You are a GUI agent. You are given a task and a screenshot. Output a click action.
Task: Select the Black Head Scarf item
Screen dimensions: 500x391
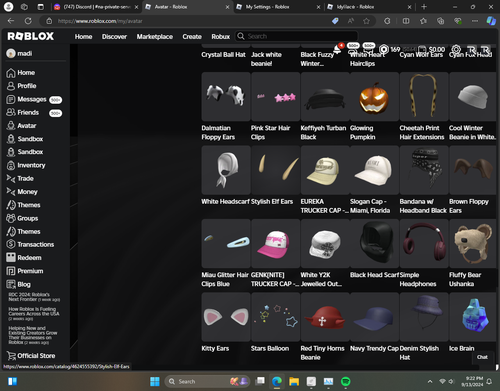374,249
